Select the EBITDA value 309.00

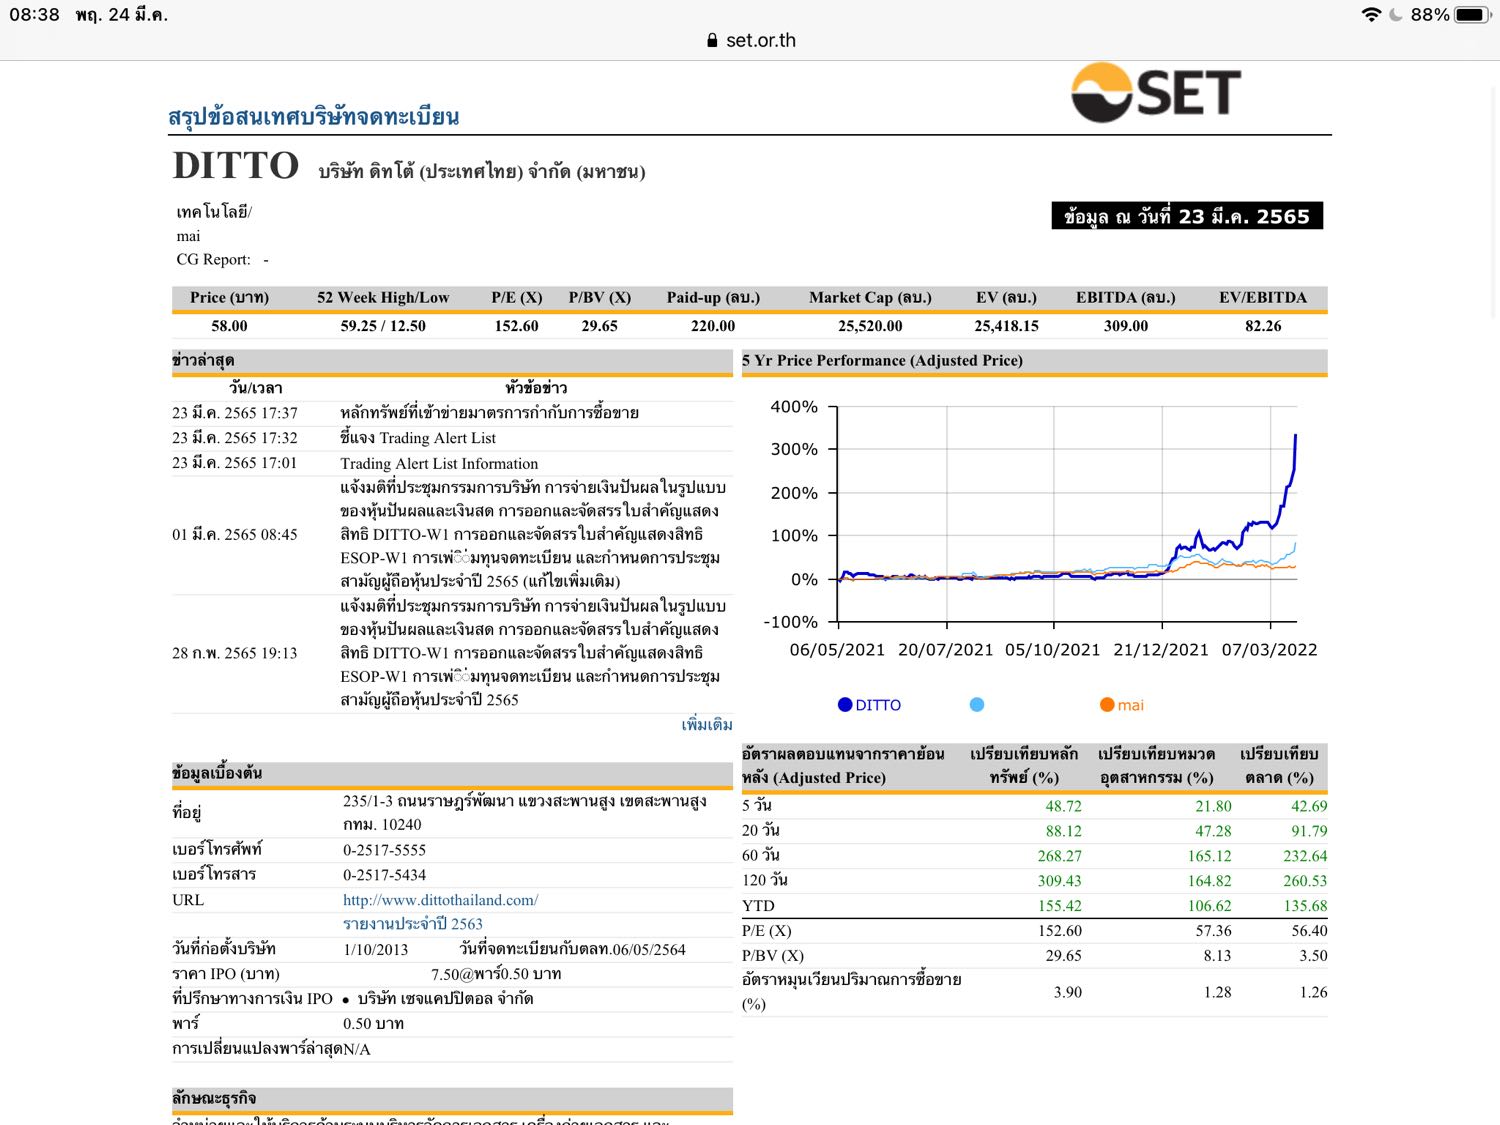(1126, 326)
